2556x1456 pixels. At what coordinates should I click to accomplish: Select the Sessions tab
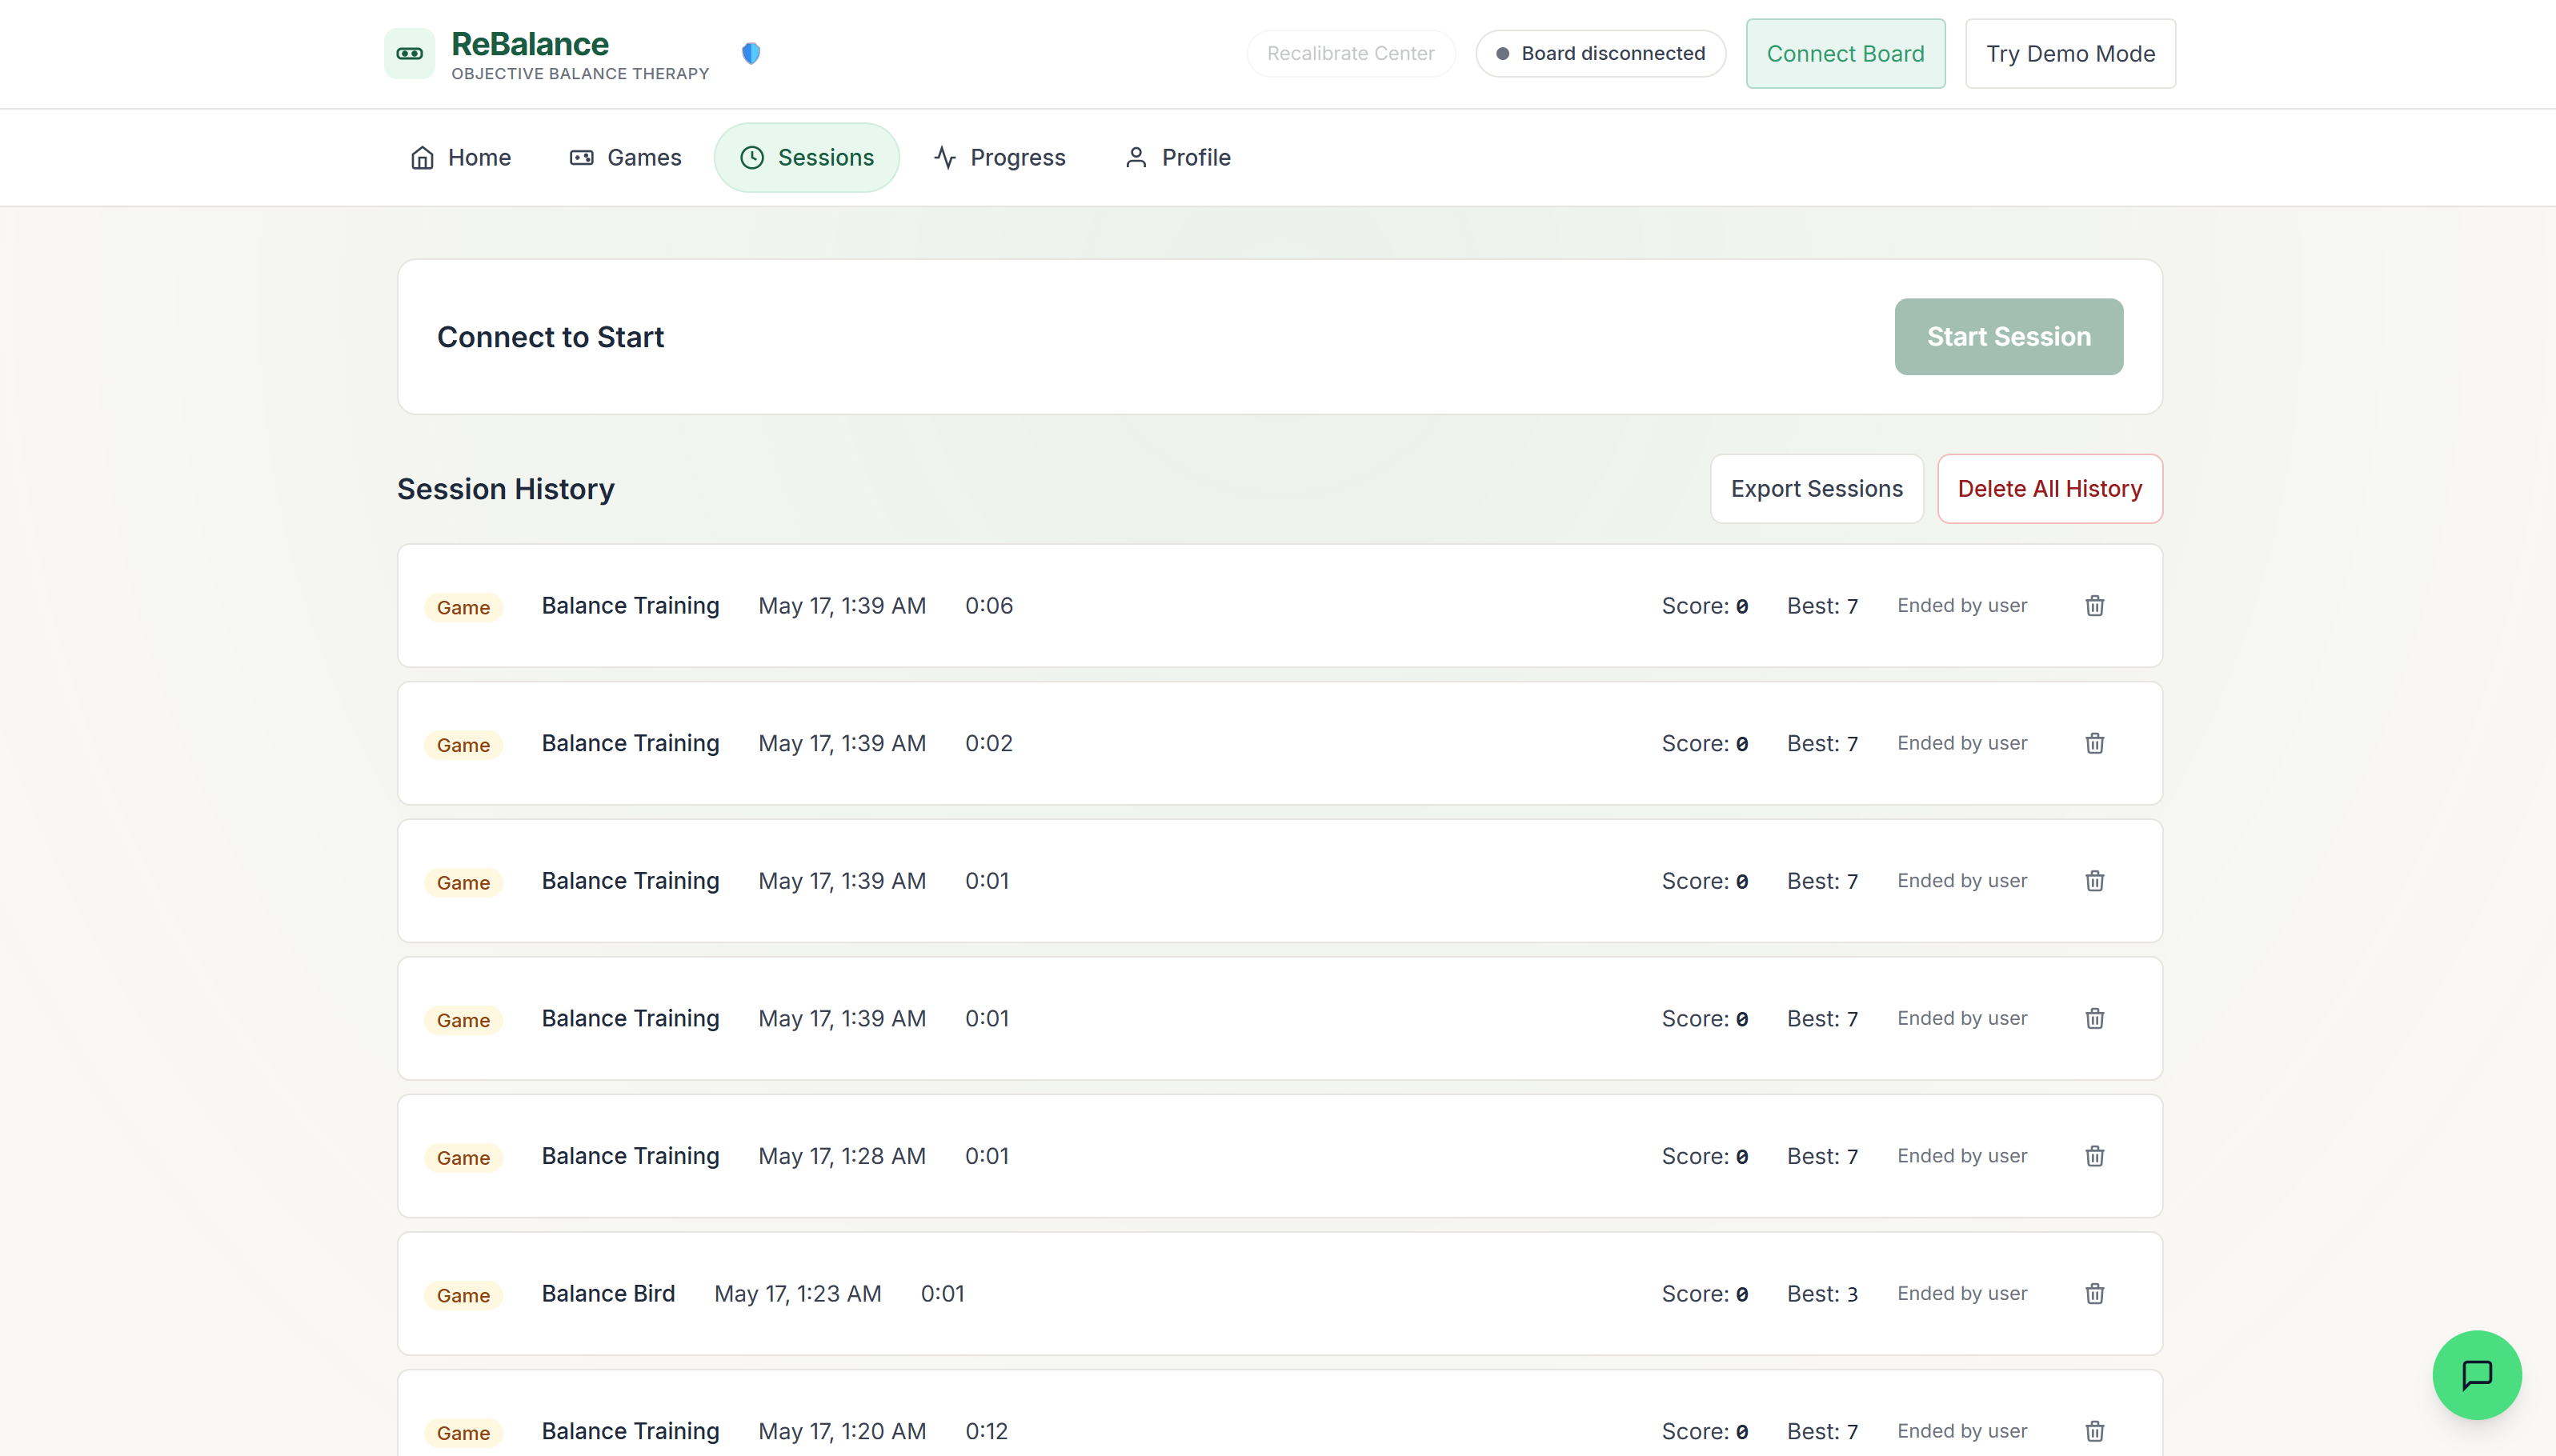tap(807, 157)
